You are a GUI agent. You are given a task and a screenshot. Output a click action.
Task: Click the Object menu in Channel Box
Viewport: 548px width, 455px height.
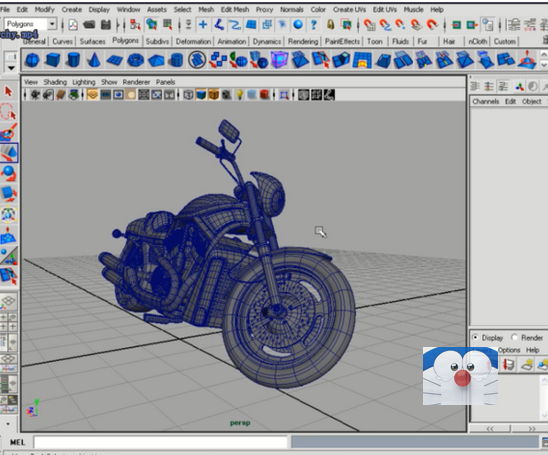click(532, 102)
